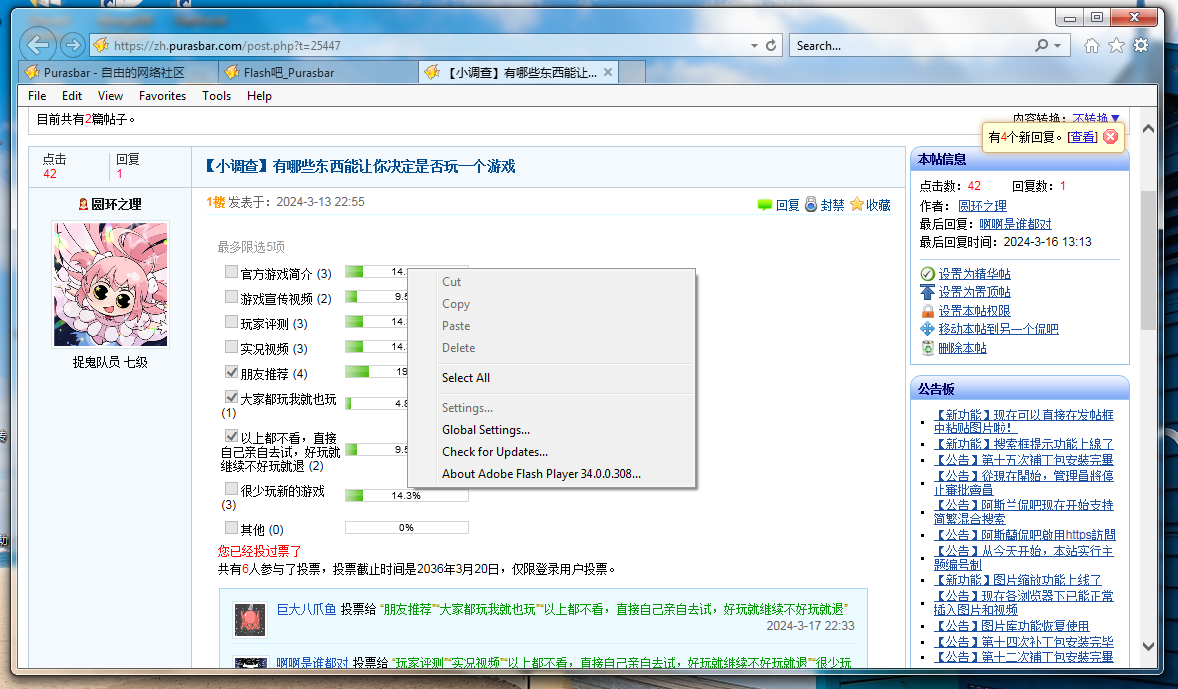The image size is (1178, 689).
Task: Click the 很少玩新的游戏 14.3% vote bar
Action: (406, 495)
